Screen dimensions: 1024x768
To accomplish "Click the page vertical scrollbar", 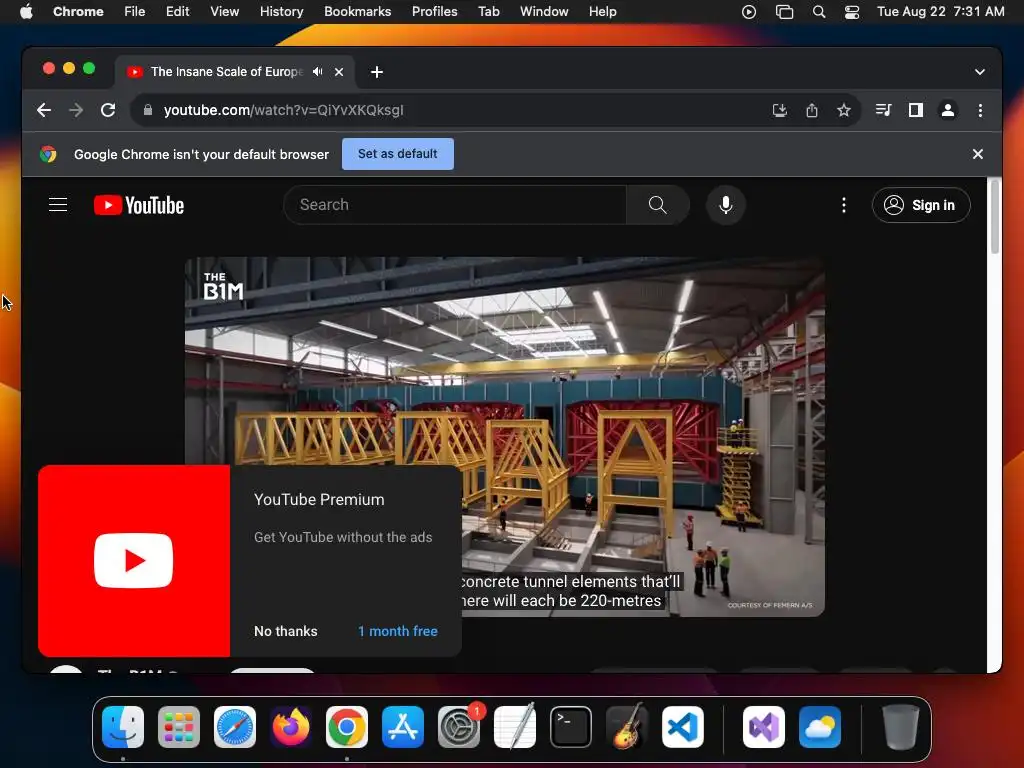I will [995, 217].
